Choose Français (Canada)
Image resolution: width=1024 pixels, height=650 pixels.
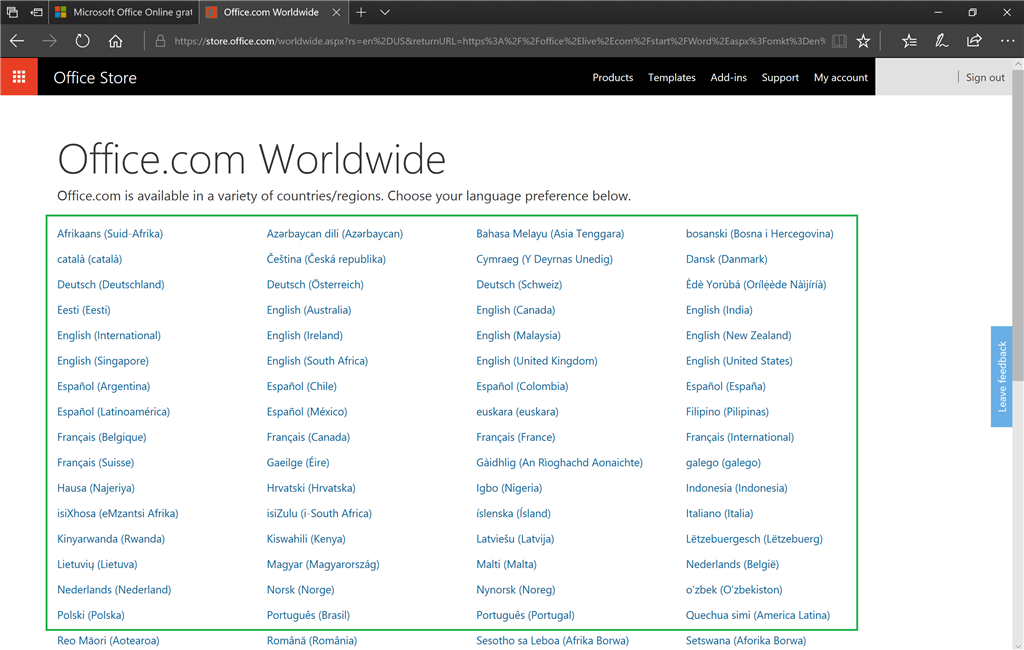308,437
